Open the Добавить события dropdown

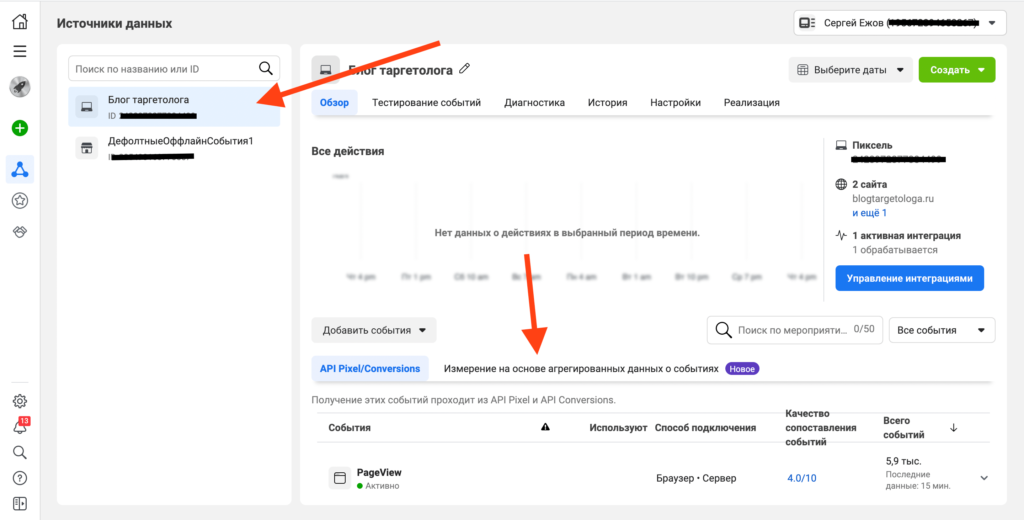click(x=373, y=330)
